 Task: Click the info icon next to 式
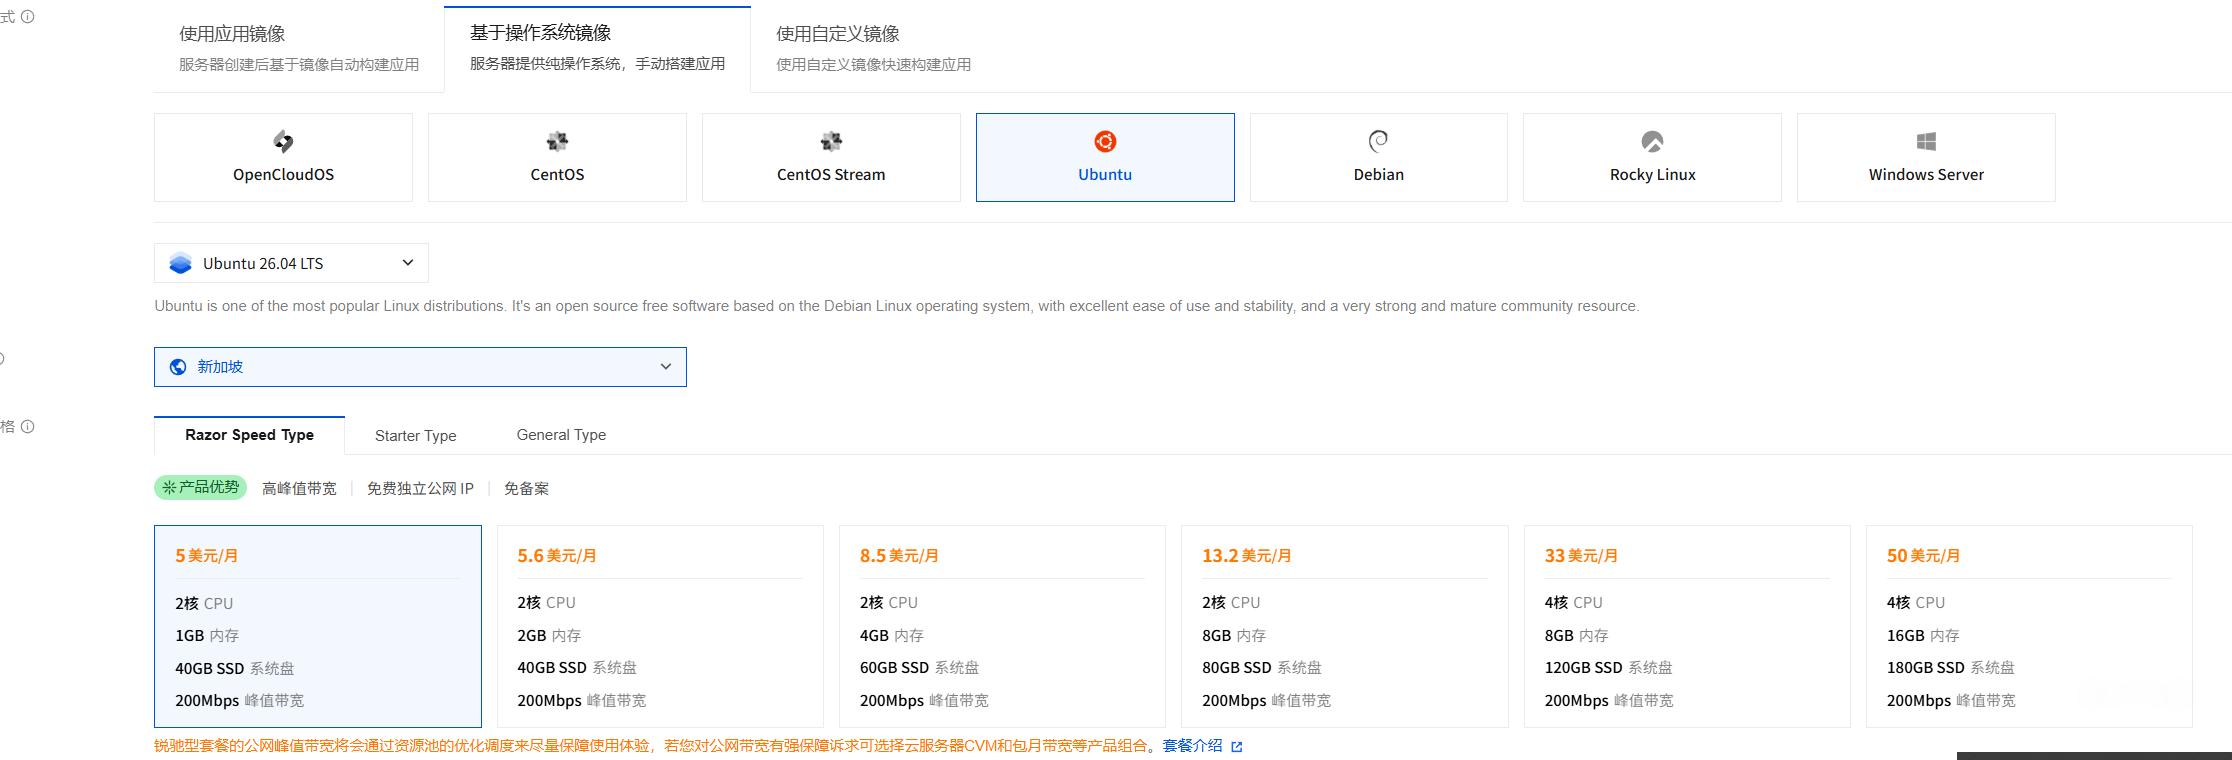click(28, 17)
